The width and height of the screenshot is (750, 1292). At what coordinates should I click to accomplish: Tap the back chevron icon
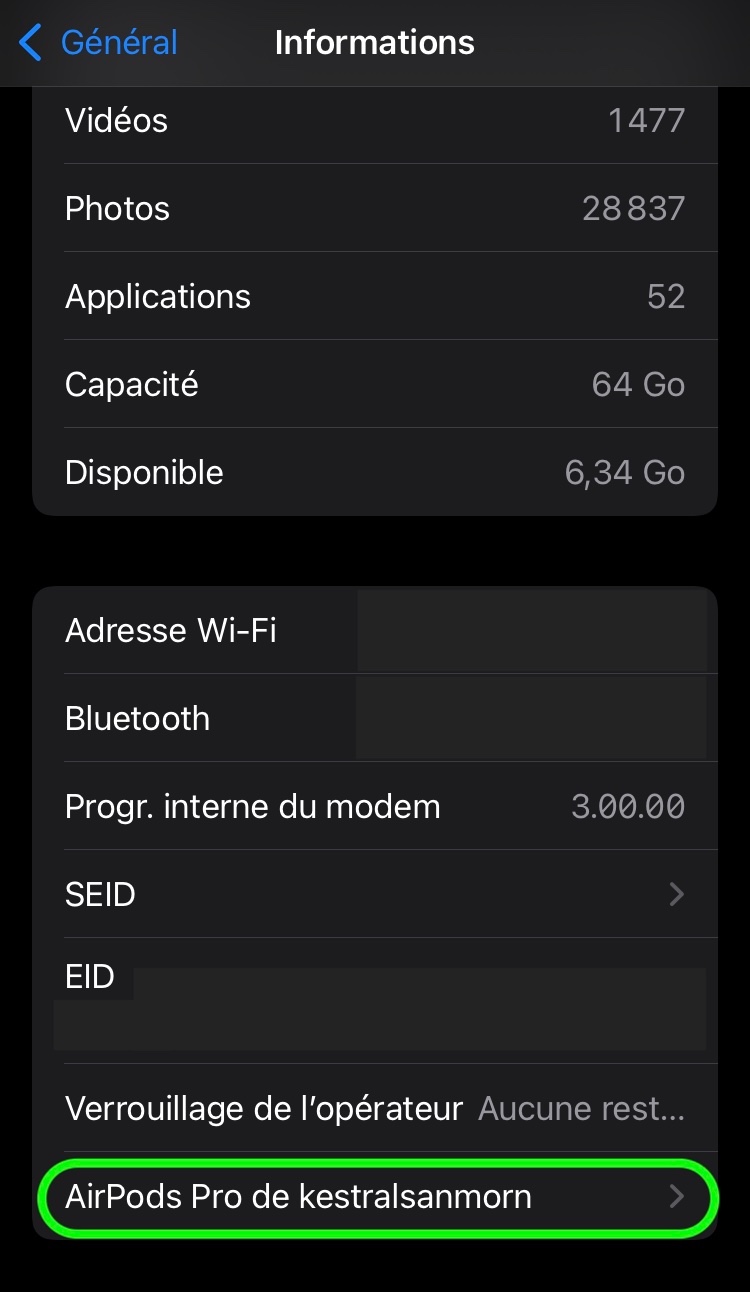(31, 43)
